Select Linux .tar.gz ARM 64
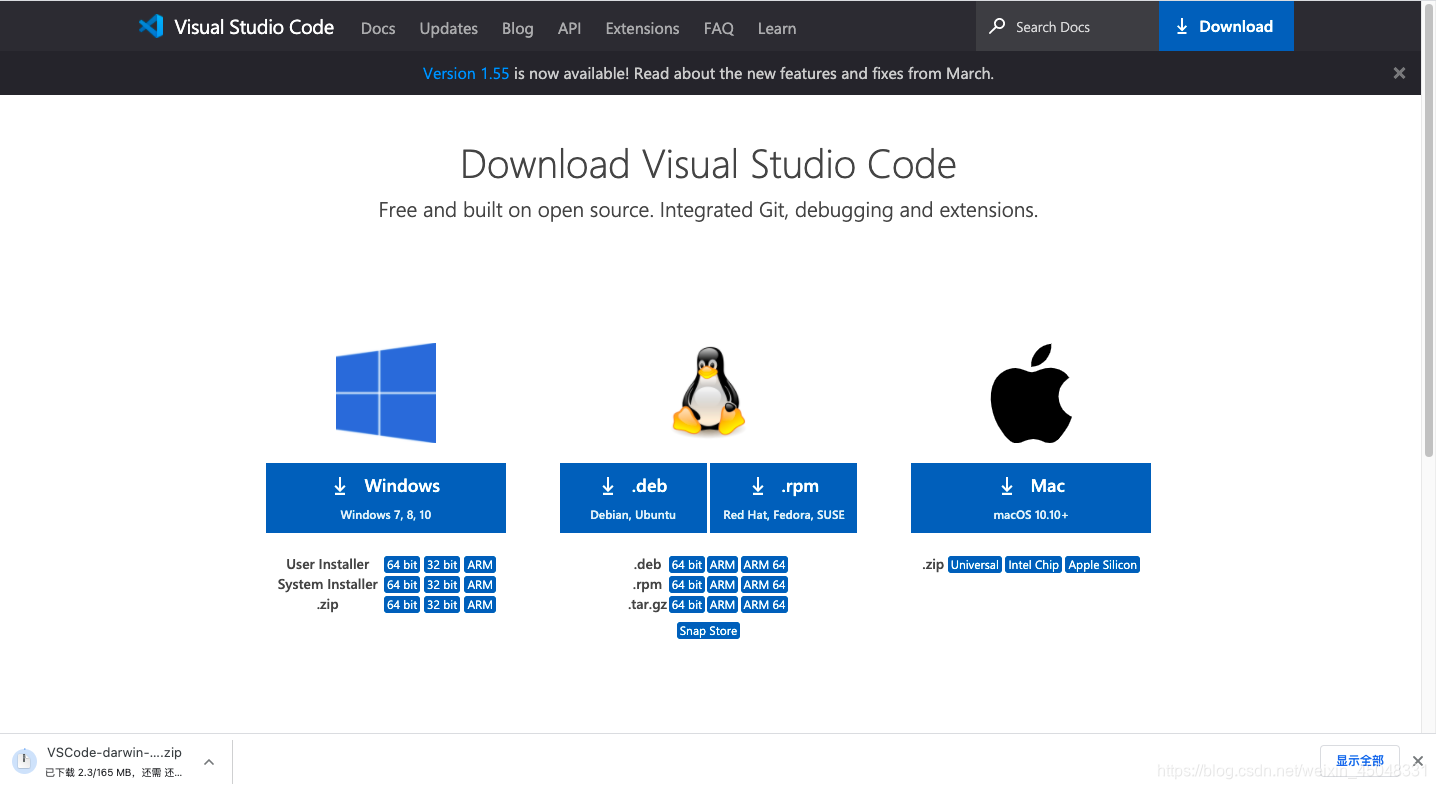 765,605
